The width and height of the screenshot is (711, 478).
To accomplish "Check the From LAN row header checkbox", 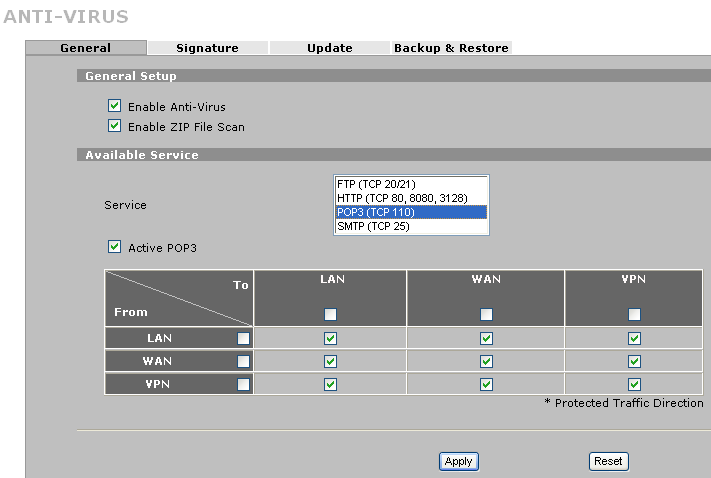I will click(243, 338).
